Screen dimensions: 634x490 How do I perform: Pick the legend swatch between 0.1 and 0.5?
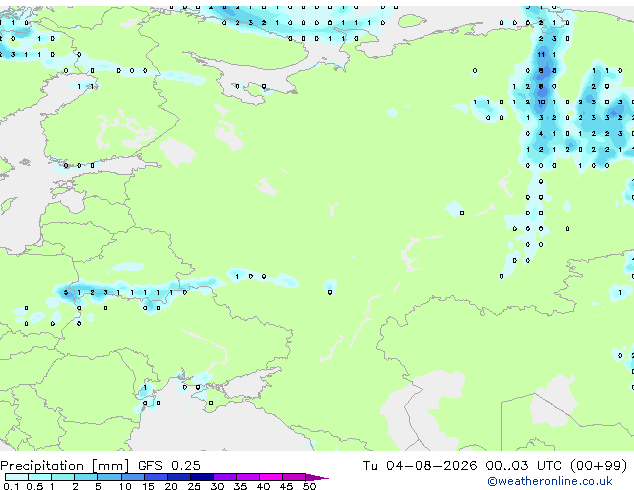pos(17,477)
